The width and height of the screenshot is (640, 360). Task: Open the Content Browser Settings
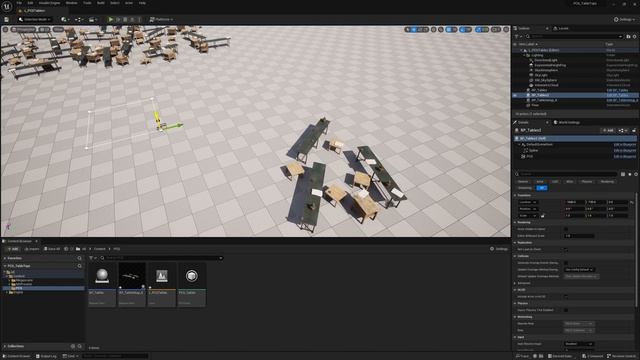tap(499, 249)
